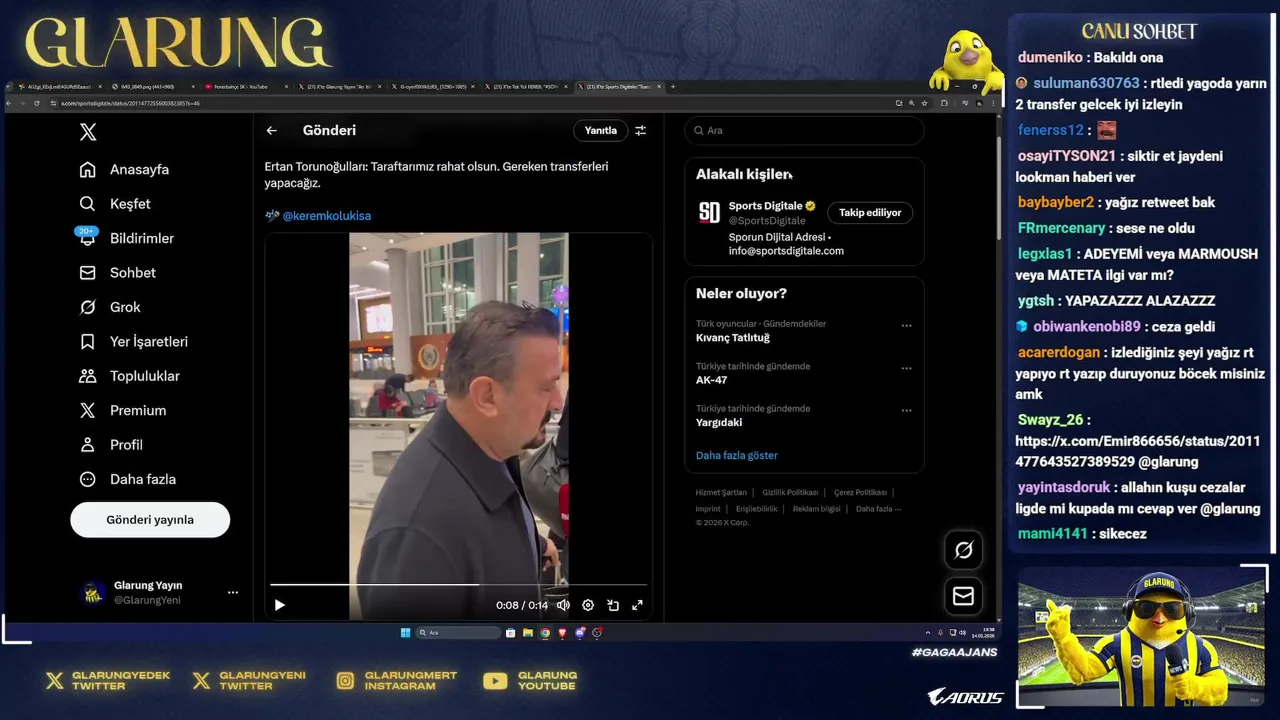Open Chrome from the taskbar
Screen dimensions: 1280x720
(545, 633)
